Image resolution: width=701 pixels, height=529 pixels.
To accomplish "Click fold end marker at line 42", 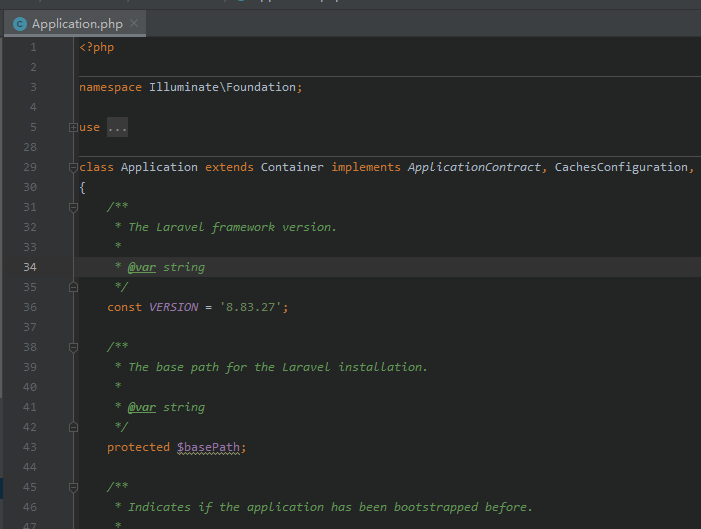I will click(x=73, y=427).
